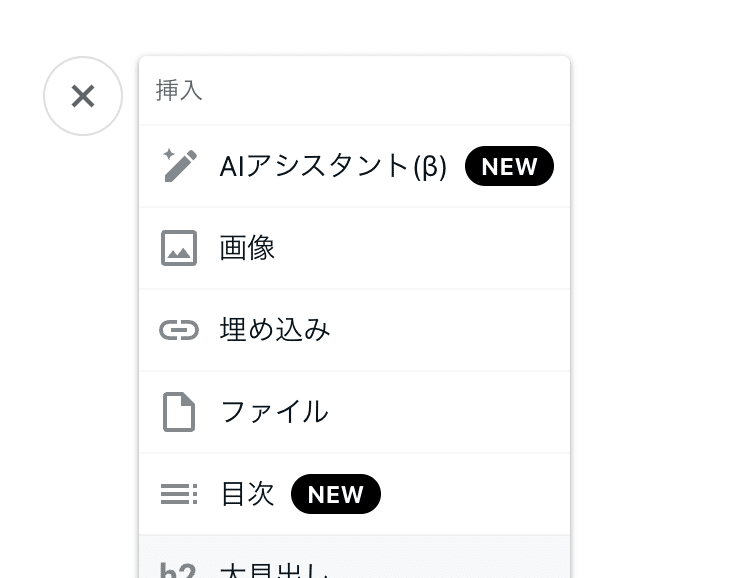
Task: Select the 大見出し heading option
Action: (x=275, y=570)
